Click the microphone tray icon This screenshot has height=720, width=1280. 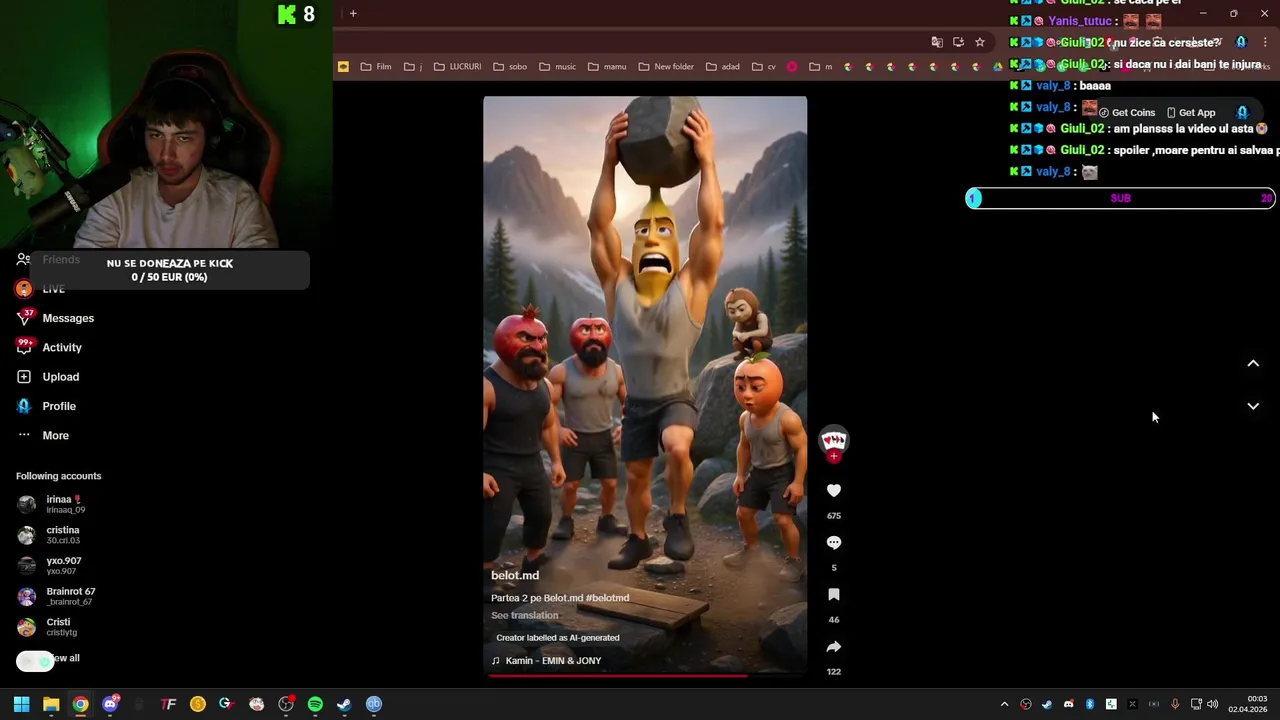(x=1175, y=704)
